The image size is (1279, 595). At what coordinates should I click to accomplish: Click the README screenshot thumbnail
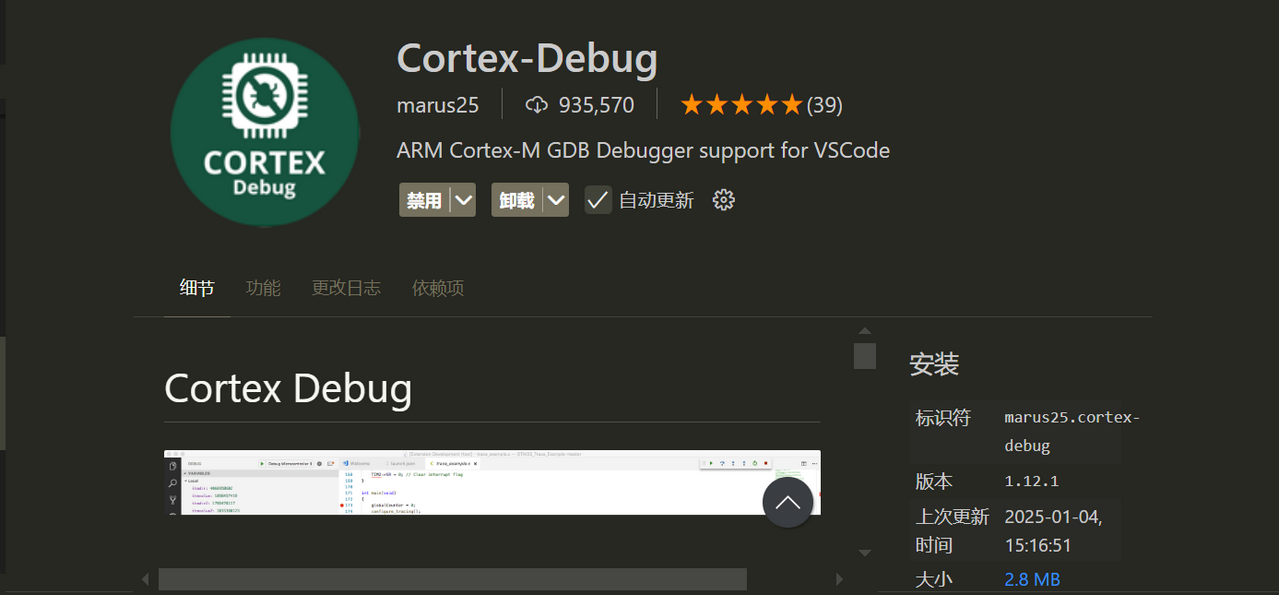[x=492, y=483]
